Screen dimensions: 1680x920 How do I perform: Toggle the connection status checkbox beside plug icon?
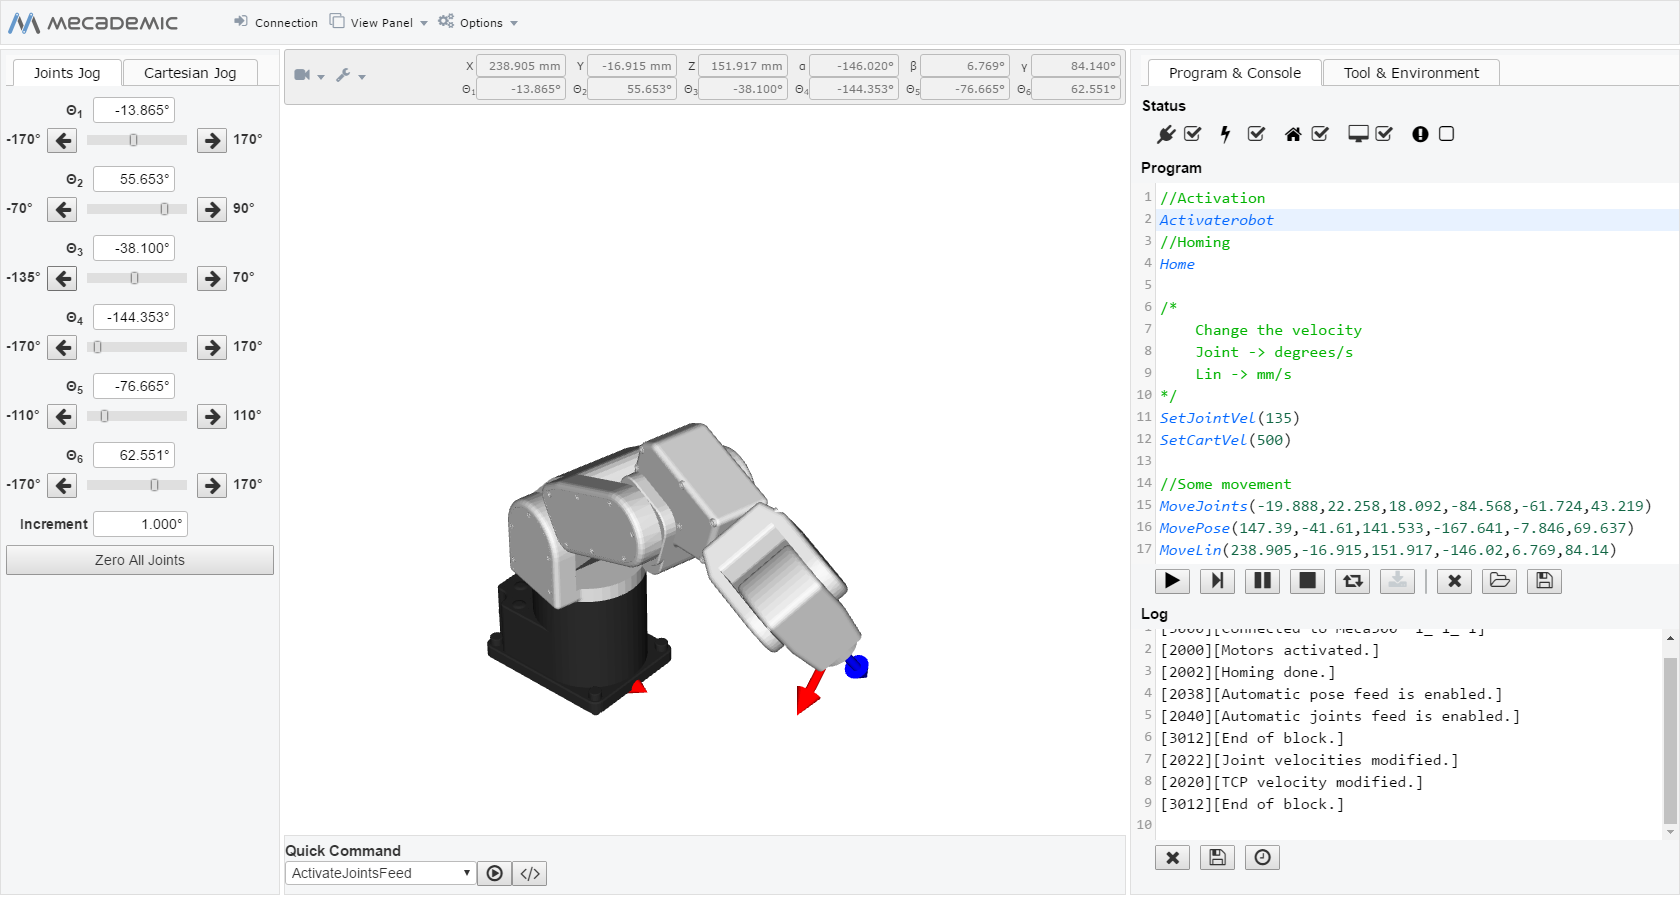click(x=1193, y=134)
